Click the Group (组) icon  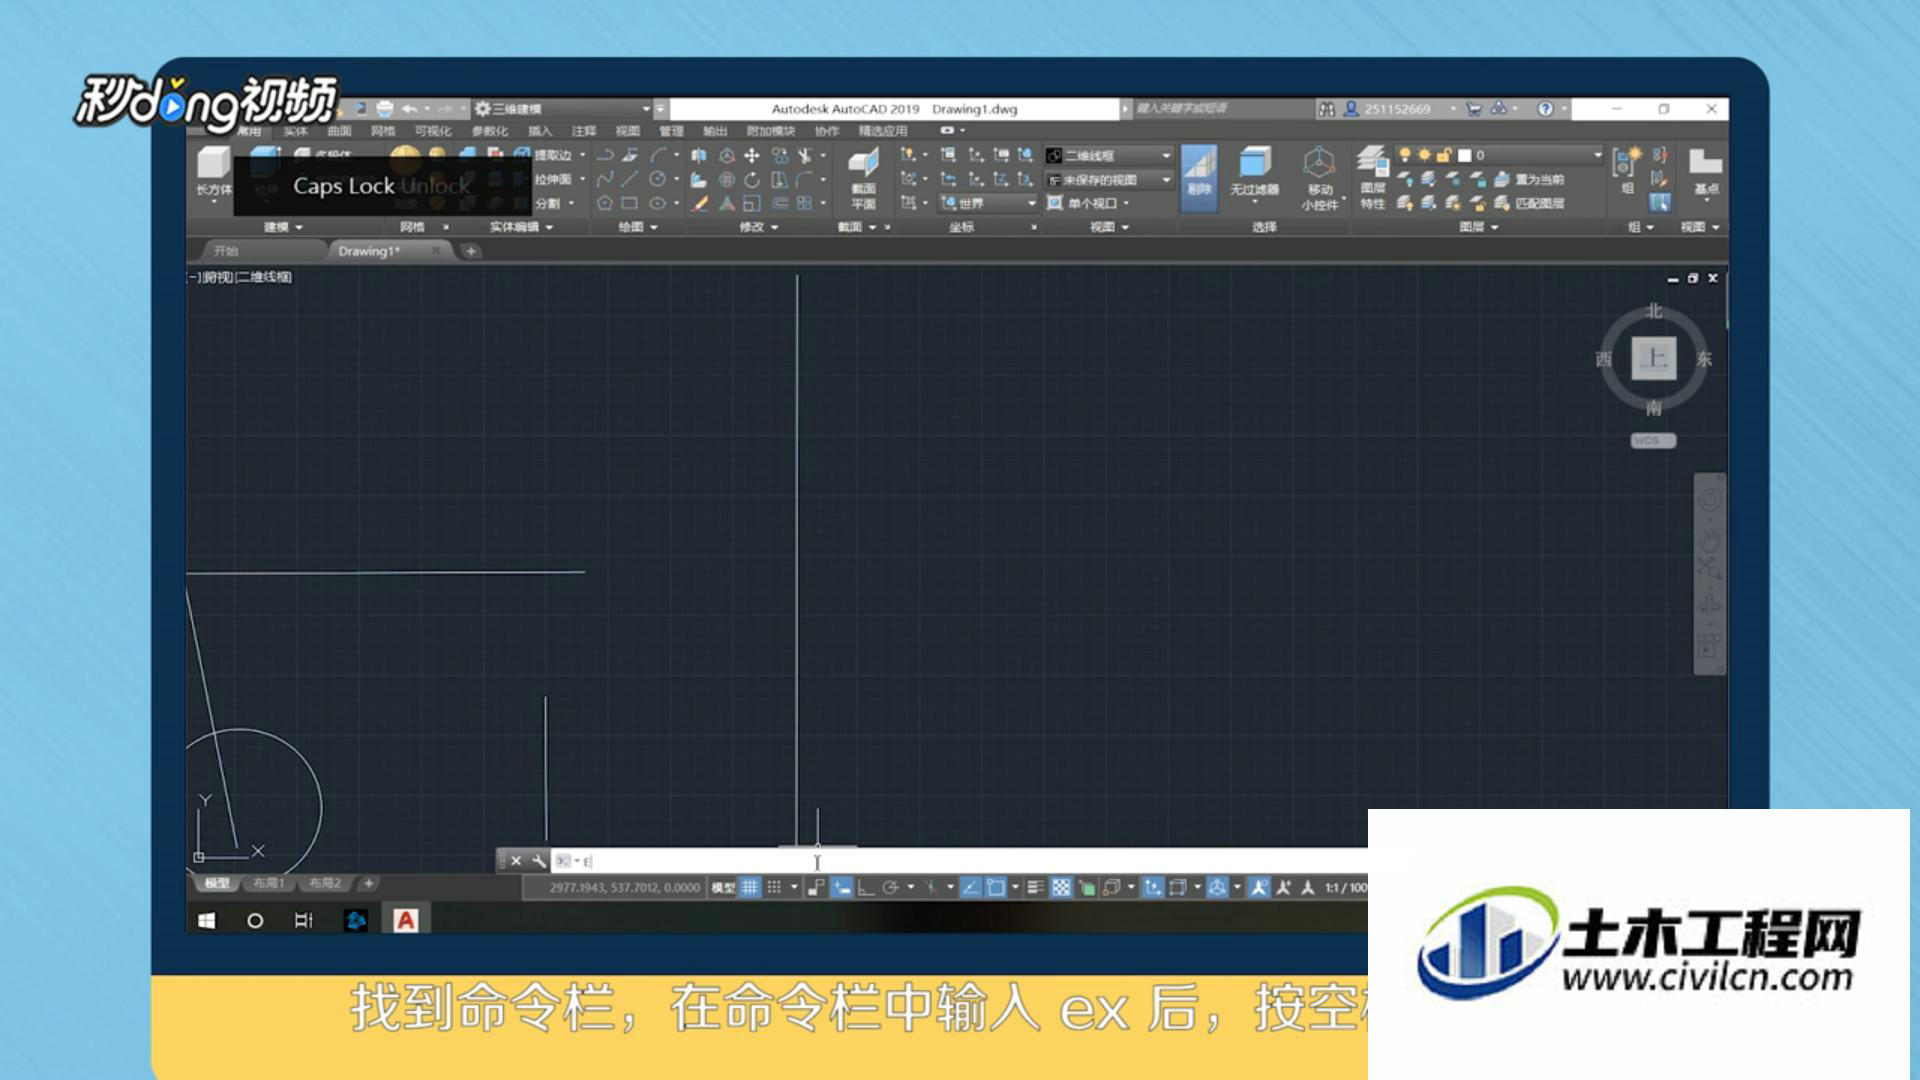tap(1627, 170)
